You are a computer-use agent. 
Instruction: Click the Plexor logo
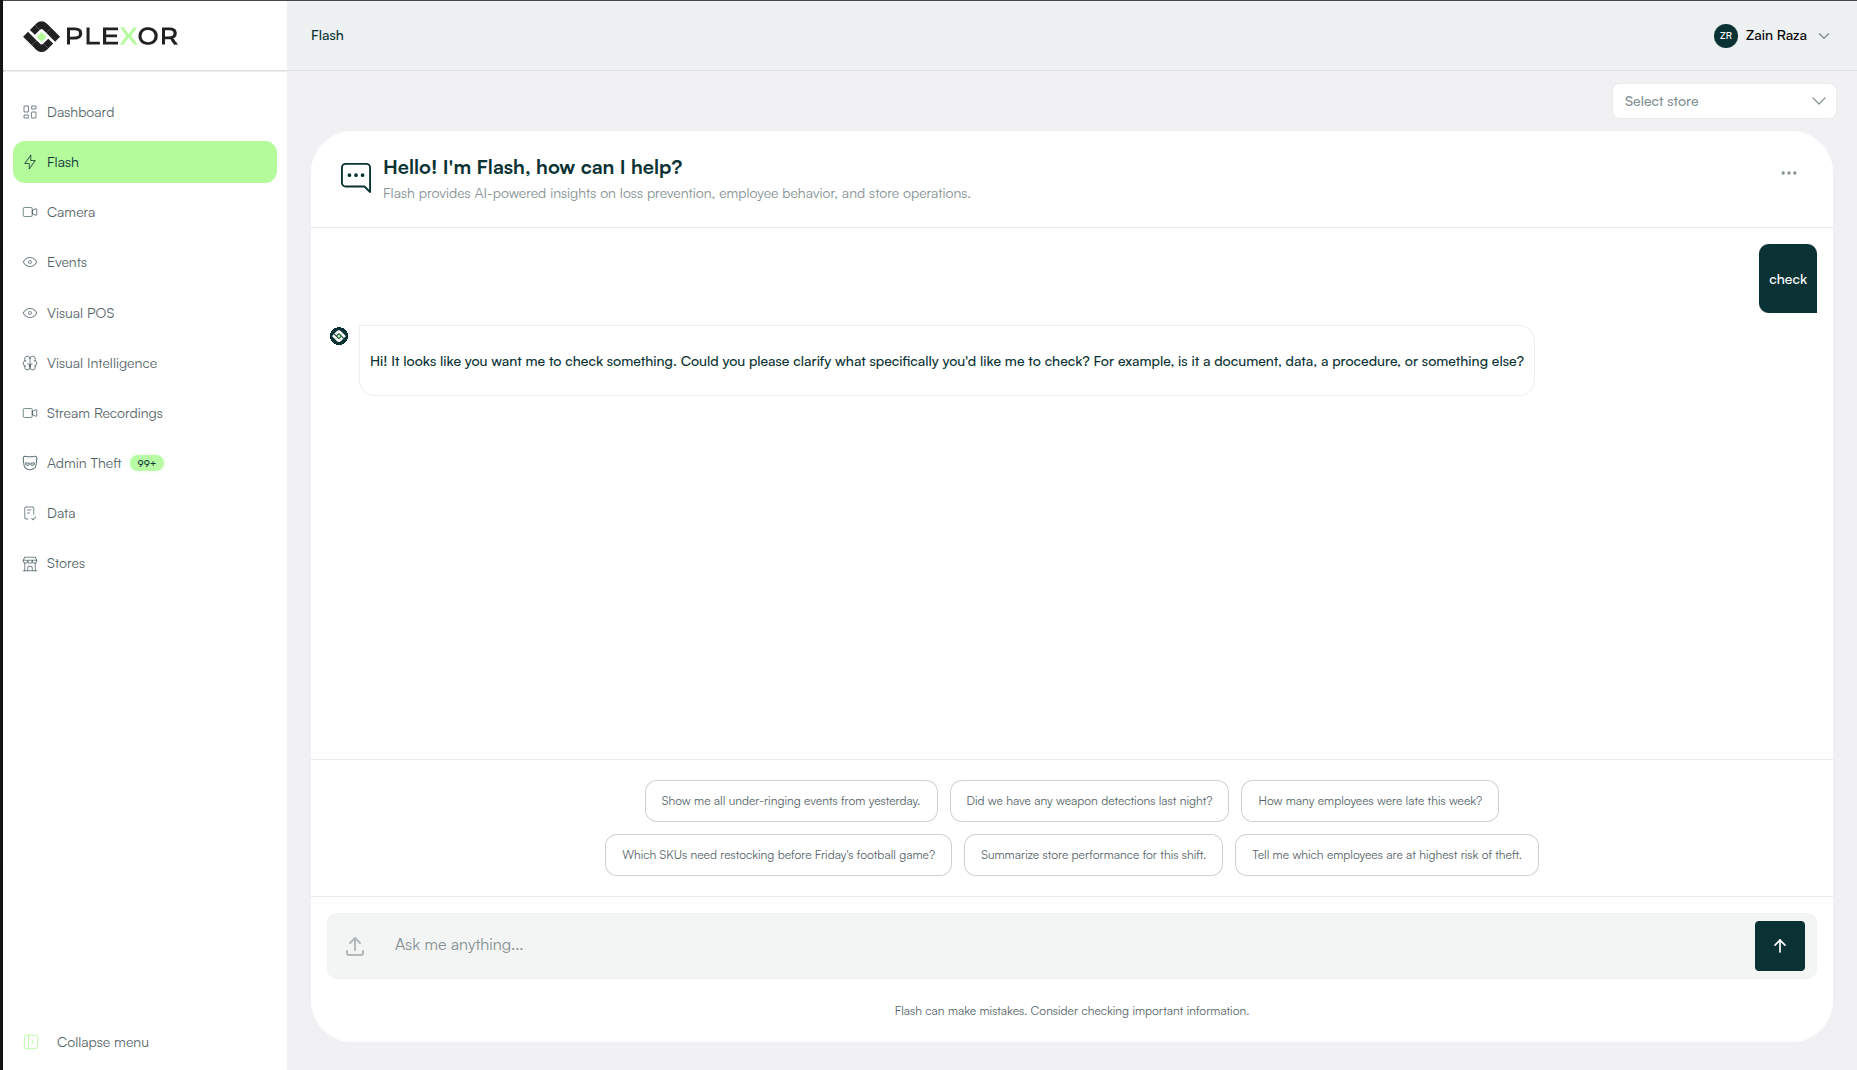pyautogui.click(x=101, y=36)
